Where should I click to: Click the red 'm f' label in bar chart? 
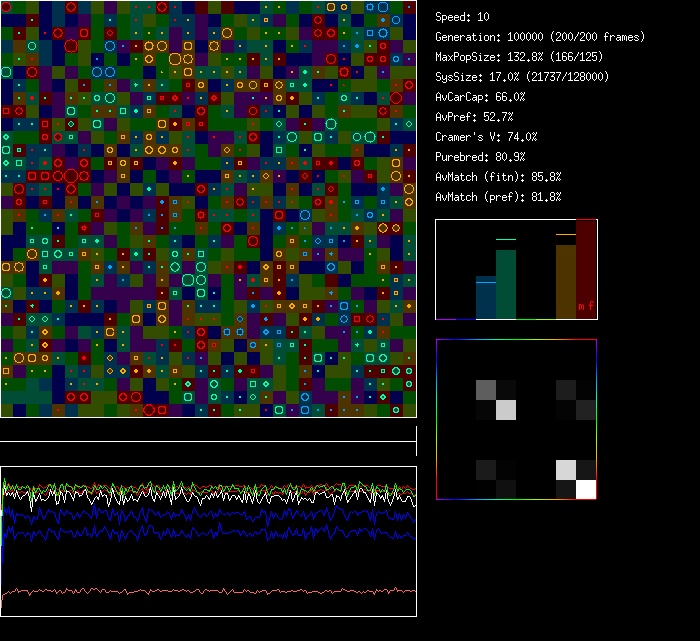[583, 307]
